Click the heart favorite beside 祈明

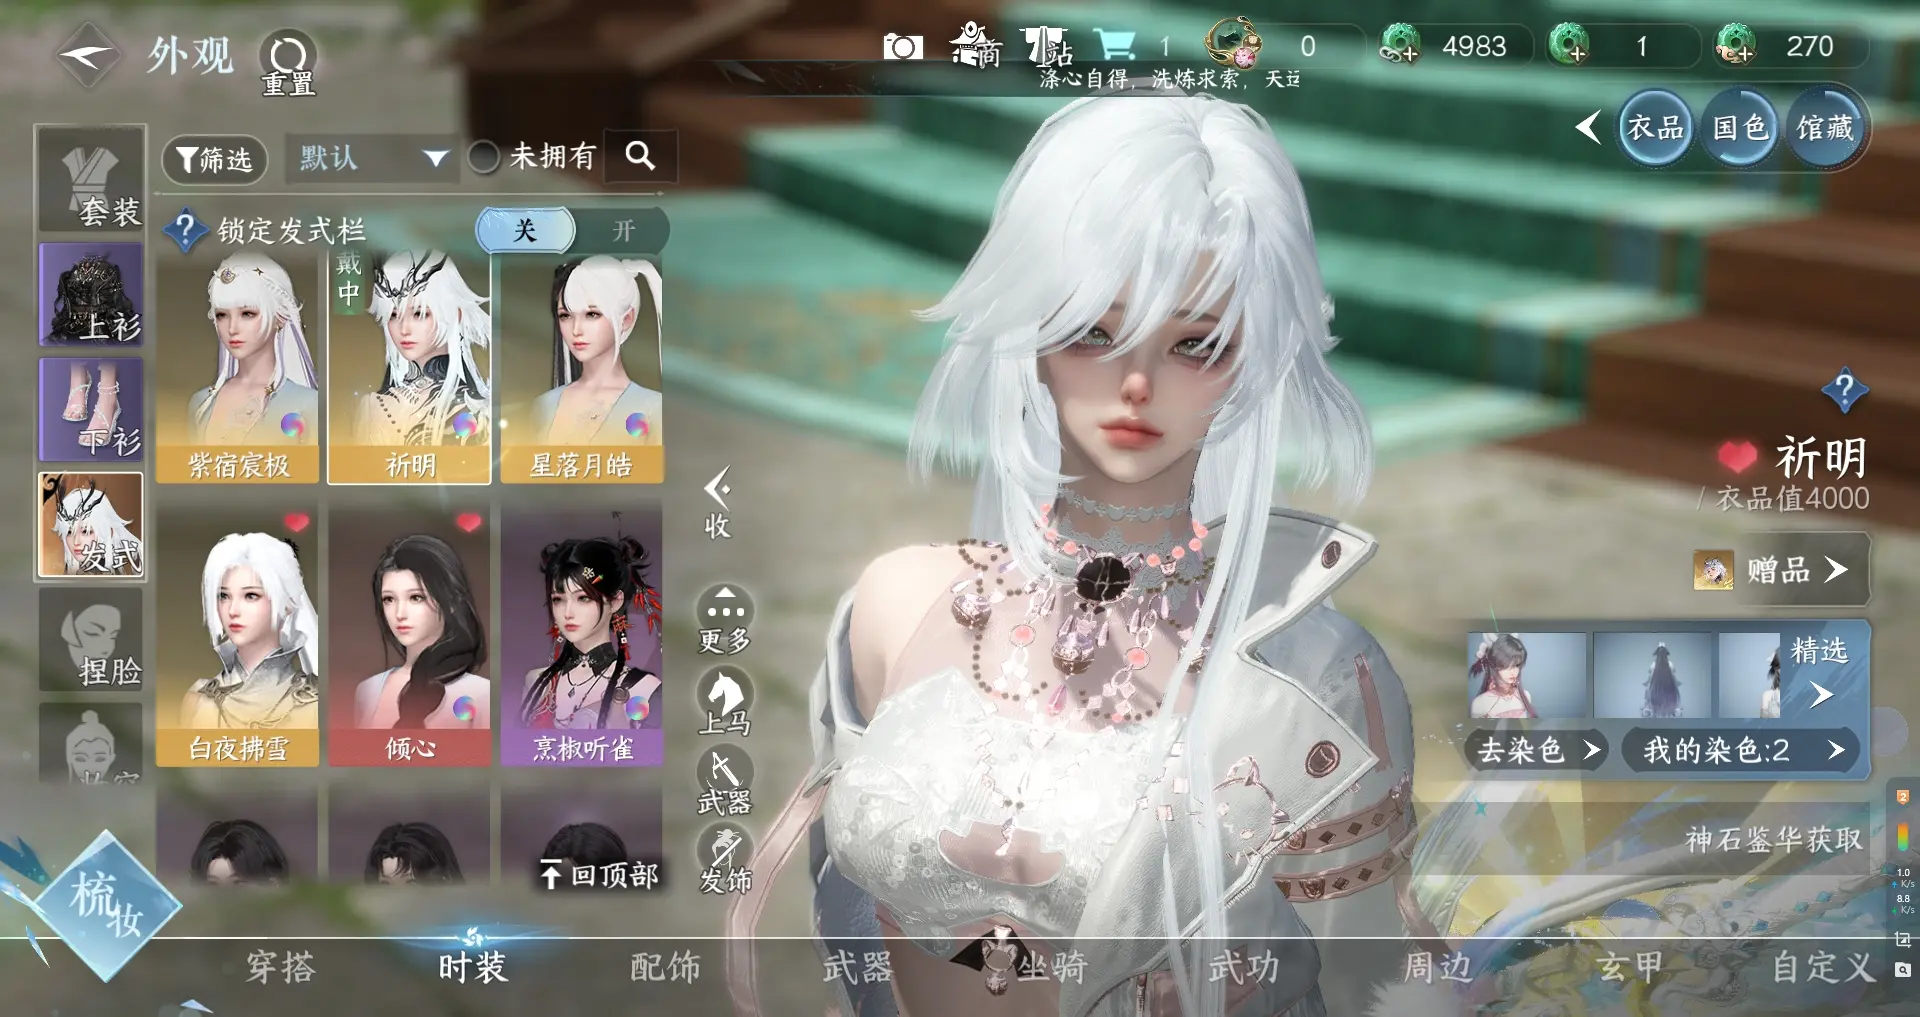(1738, 457)
